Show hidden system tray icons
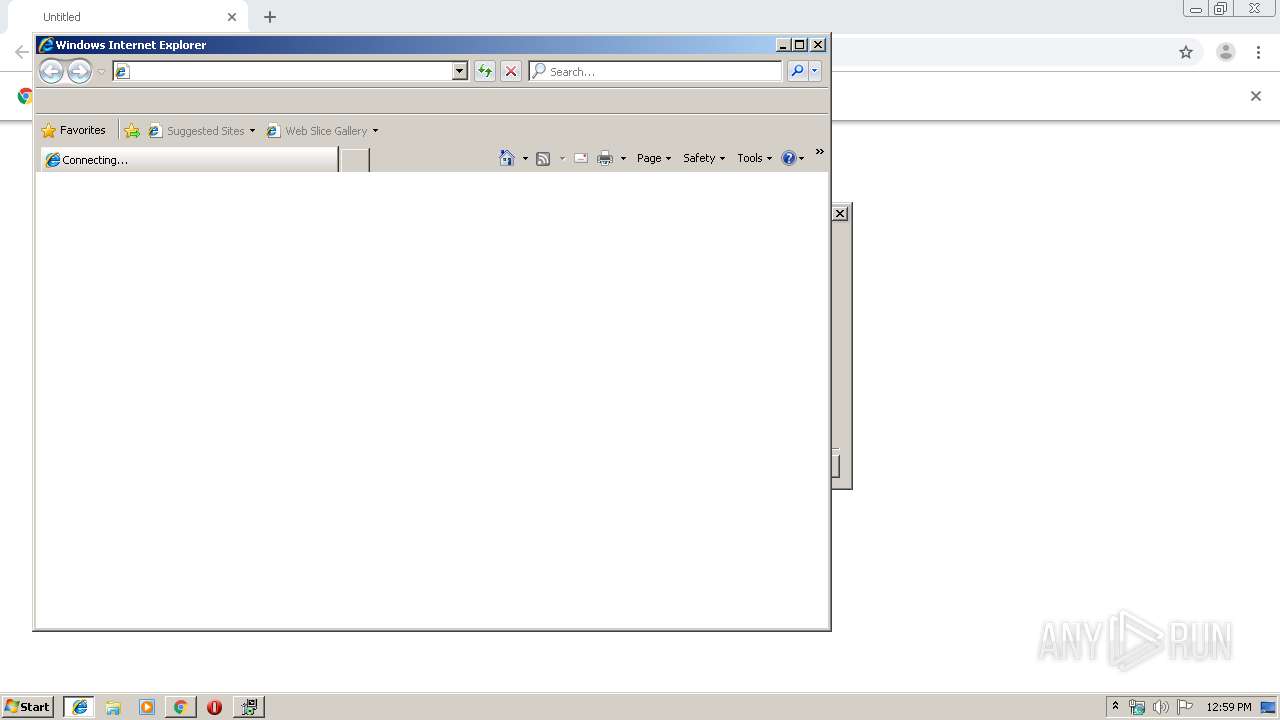1280x720 pixels. coord(1115,707)
